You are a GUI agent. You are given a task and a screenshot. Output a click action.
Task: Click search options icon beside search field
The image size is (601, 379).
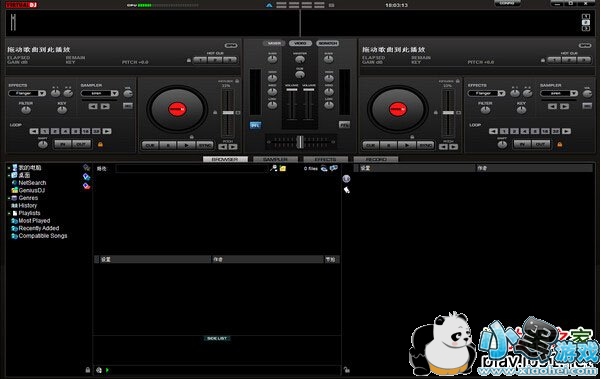pyautogui.click(x=274, y=168)
